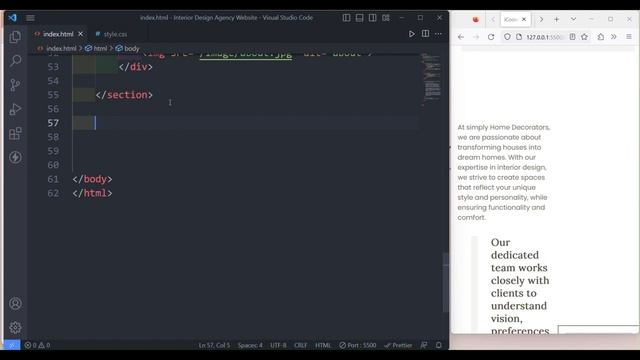
Task: Click the tracking protection shield icon
Action: [x=507, y=37]
